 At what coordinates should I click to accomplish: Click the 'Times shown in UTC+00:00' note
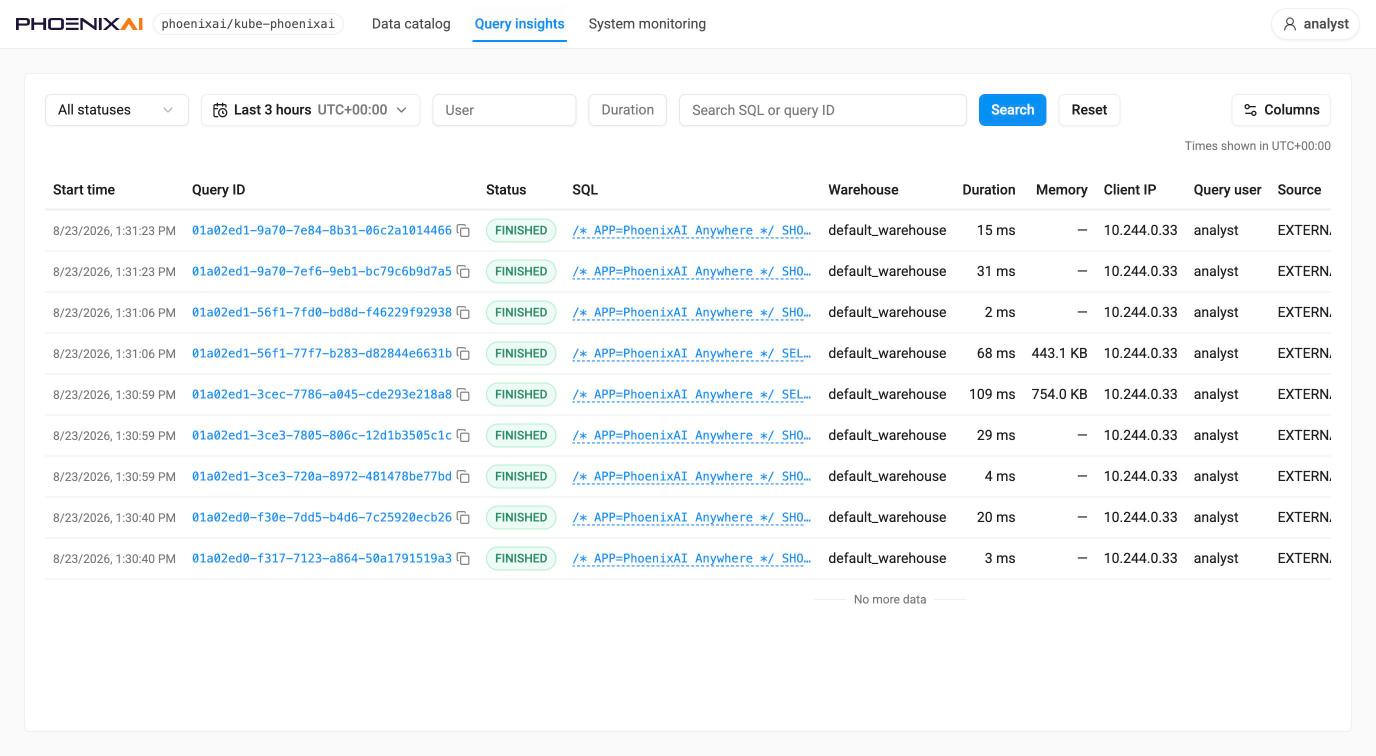coord(1257,146)
